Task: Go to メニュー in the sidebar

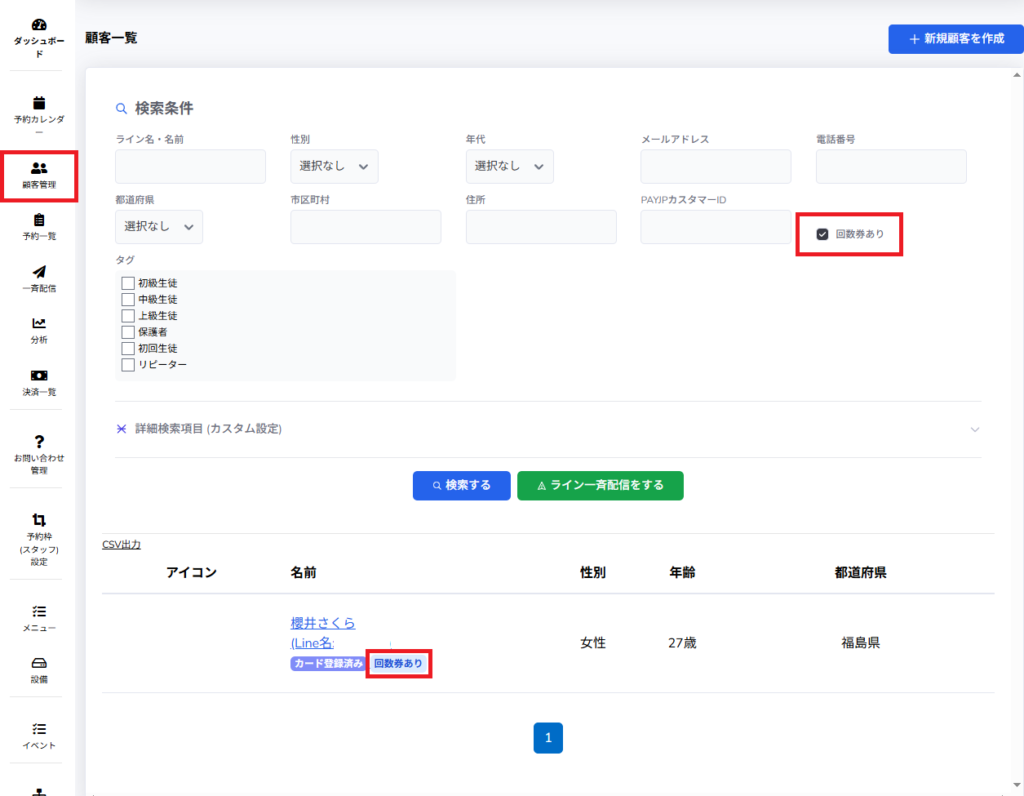Action: (39, 617)
